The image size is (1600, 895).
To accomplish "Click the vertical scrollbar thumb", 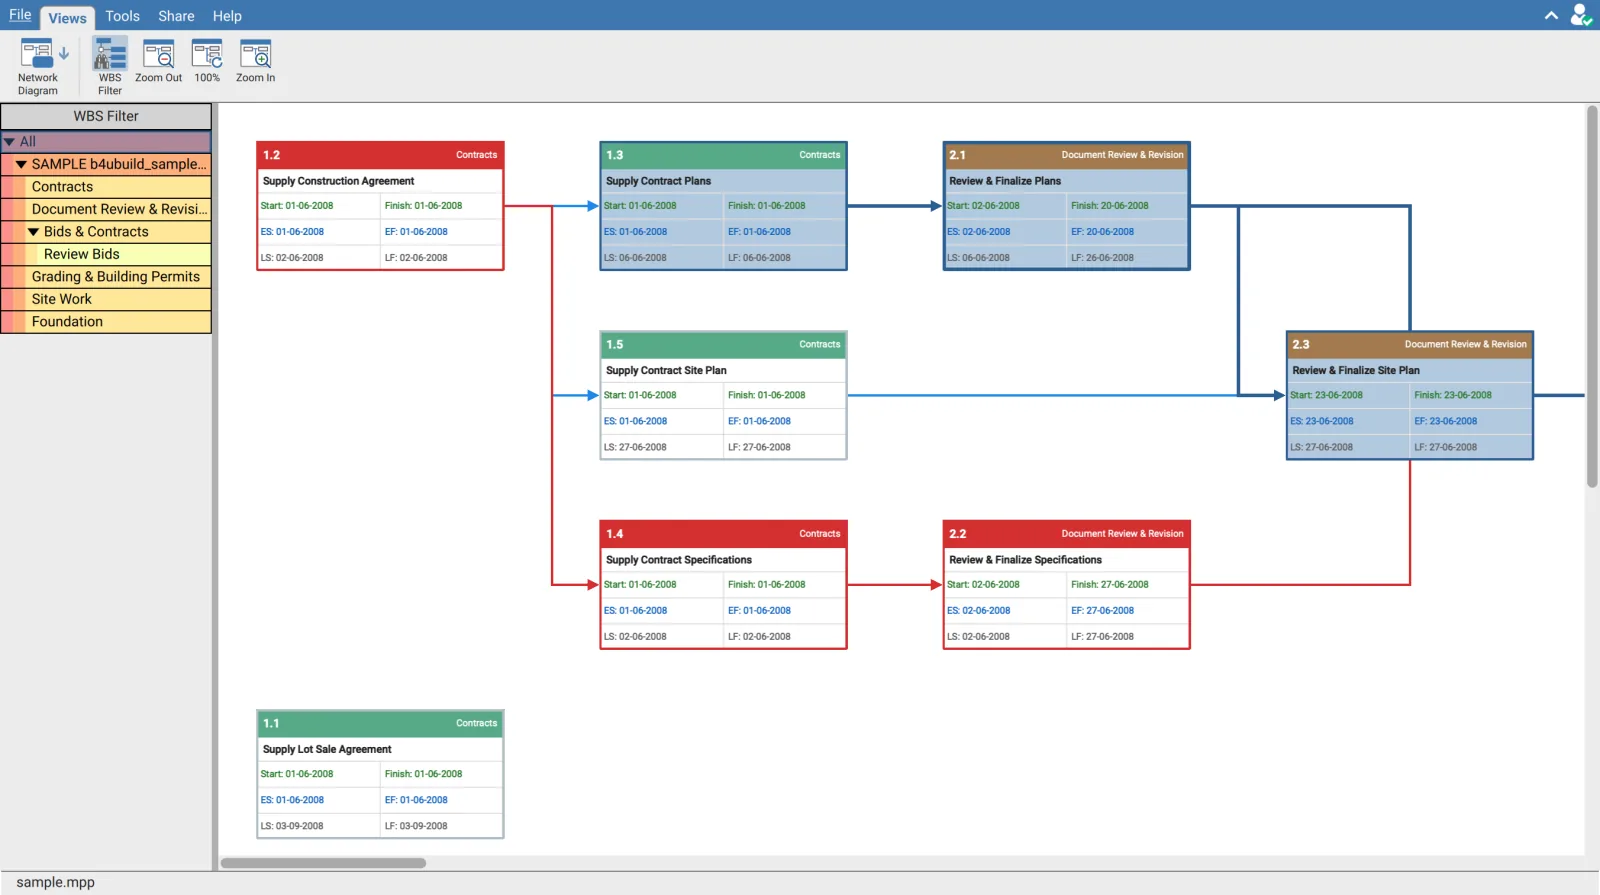I will click(1592, 296).
